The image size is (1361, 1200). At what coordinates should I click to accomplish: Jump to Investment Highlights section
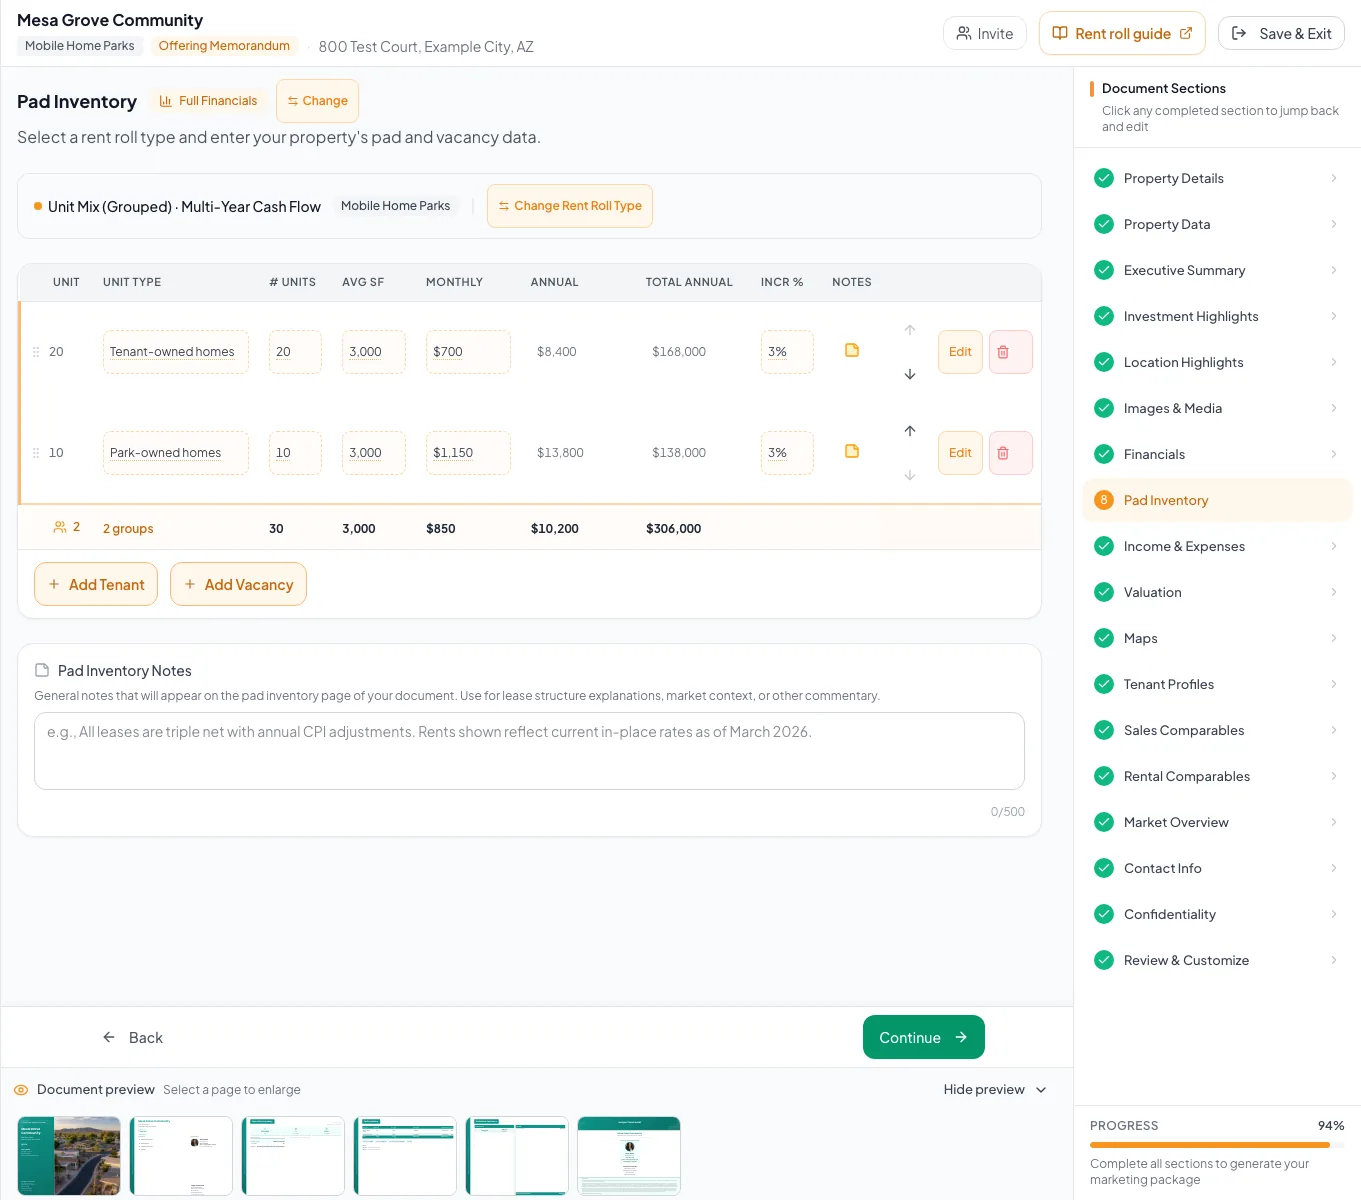1217,316
